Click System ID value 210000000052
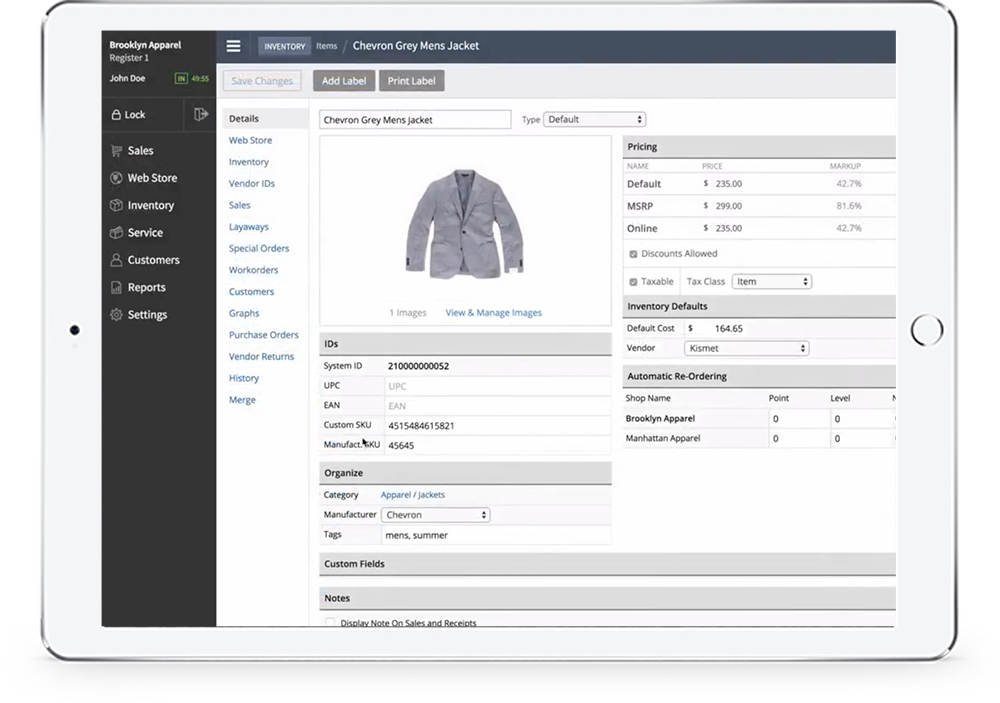Viewport: 1000px width, 703px height. (x=418, y=366)
